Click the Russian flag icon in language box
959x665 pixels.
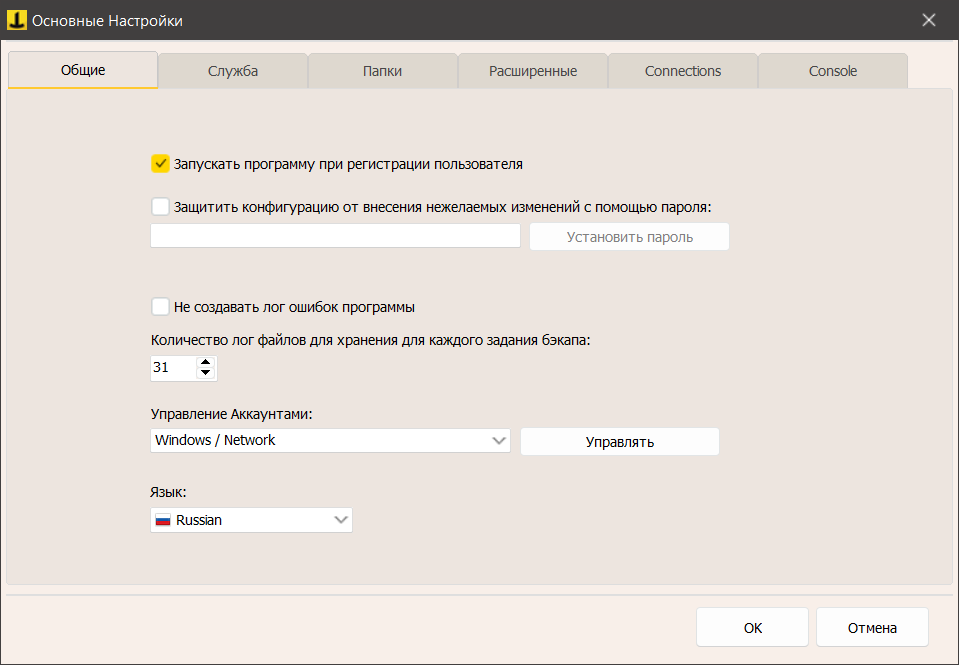click(x=162, y=521)
